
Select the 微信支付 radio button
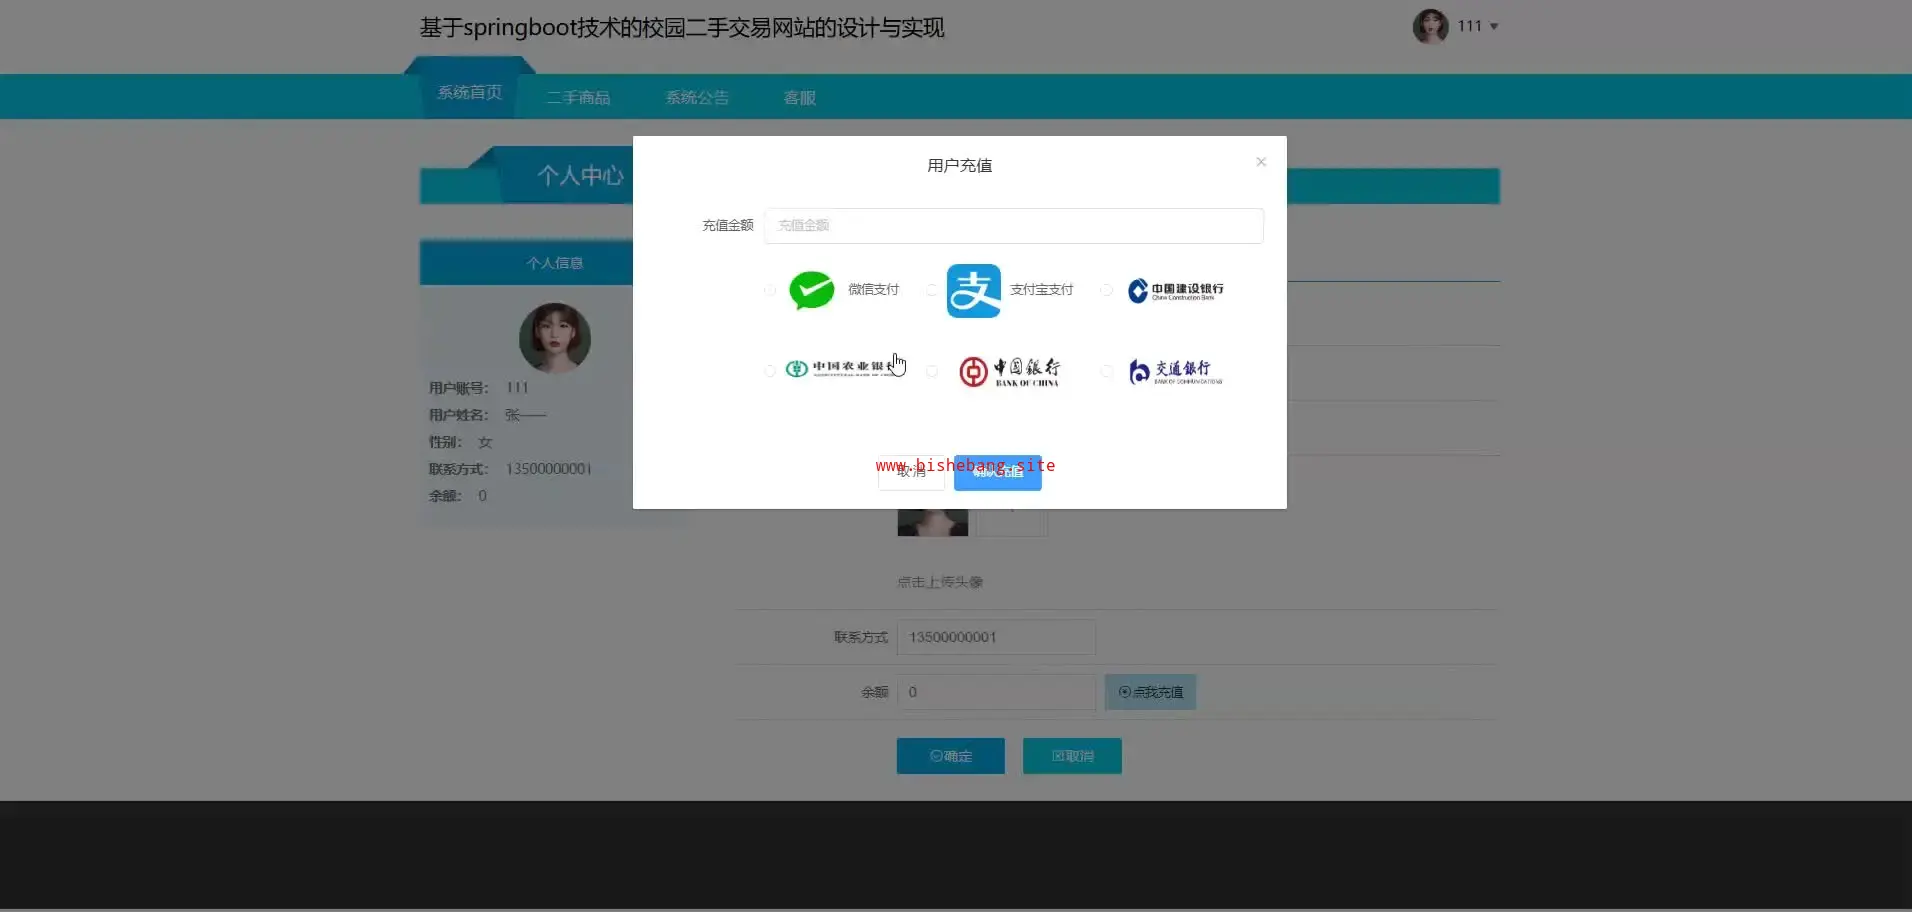tap(769, 290)
